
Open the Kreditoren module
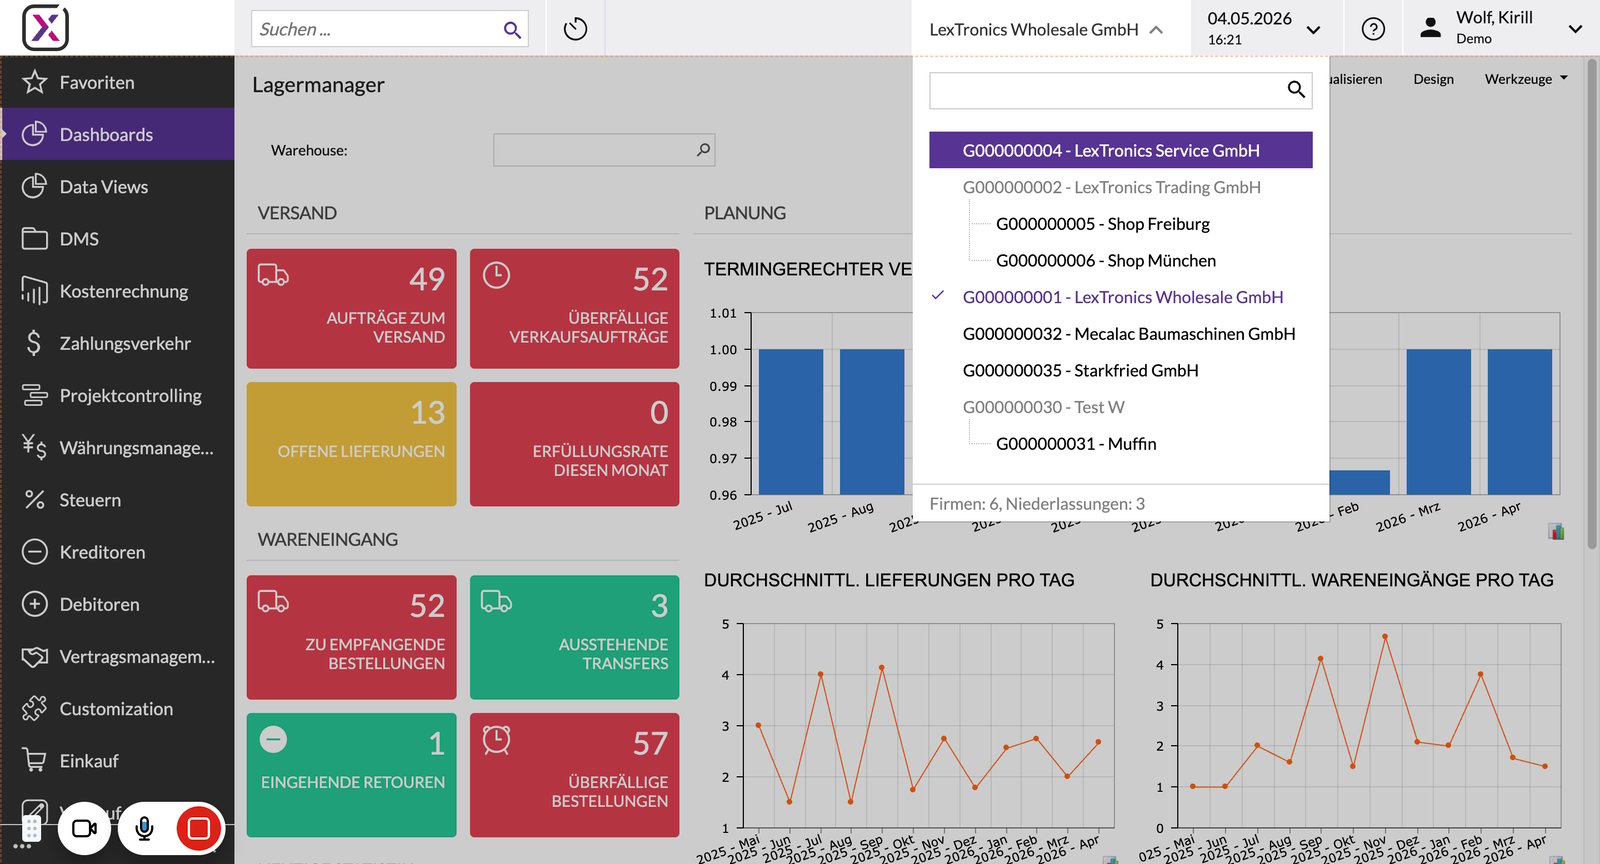(x=117, y=551)
